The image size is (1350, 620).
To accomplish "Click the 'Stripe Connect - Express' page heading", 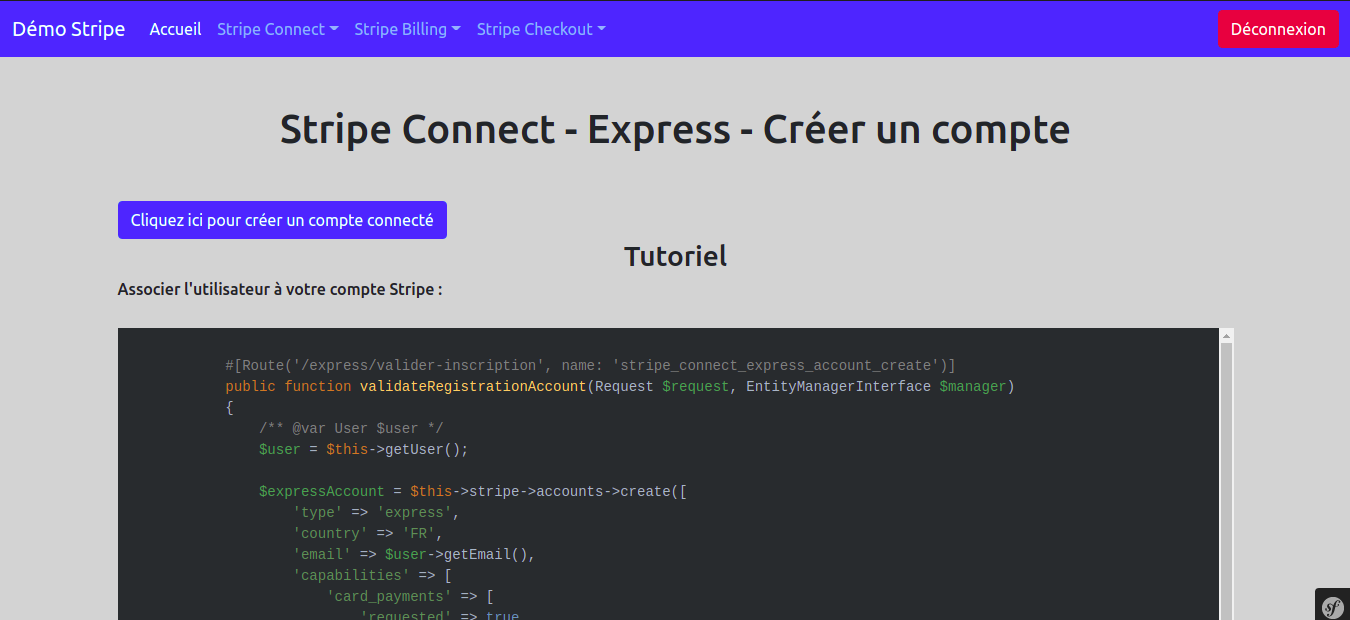I will (674, 130).
